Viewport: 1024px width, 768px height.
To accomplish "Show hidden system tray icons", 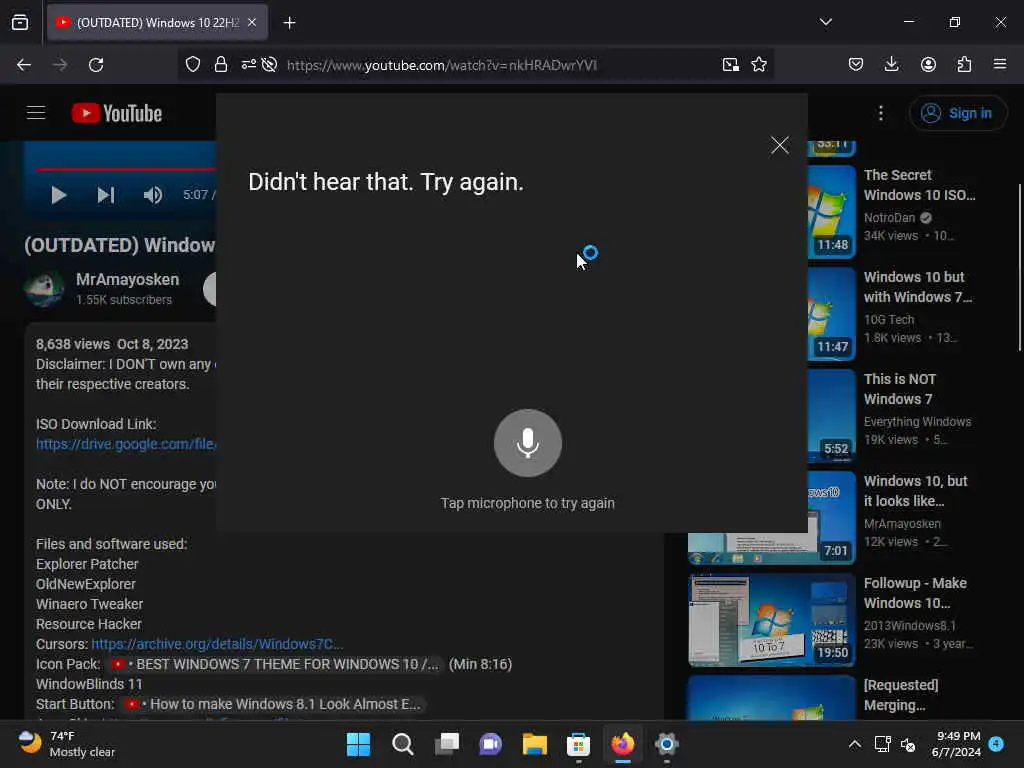I will [854, 744].
